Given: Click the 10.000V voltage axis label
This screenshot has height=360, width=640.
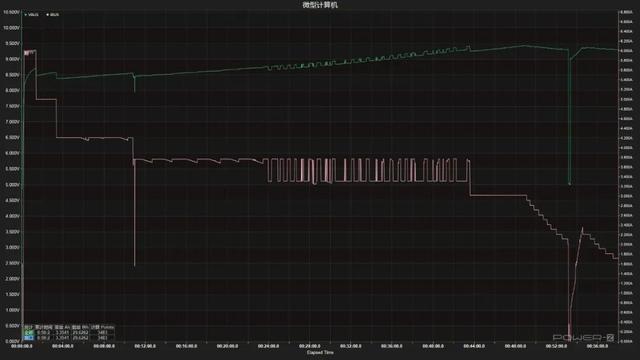Looking at the screenshot, I should click(x=11, y=28).
